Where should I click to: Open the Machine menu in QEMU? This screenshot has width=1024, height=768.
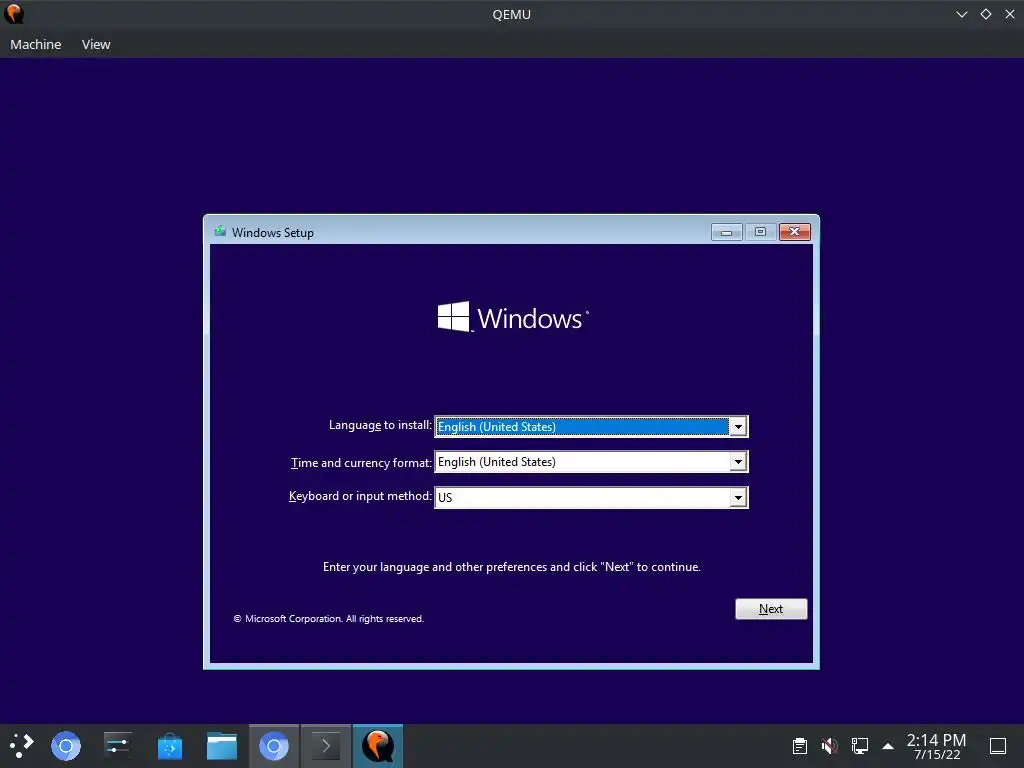point(36,44)
